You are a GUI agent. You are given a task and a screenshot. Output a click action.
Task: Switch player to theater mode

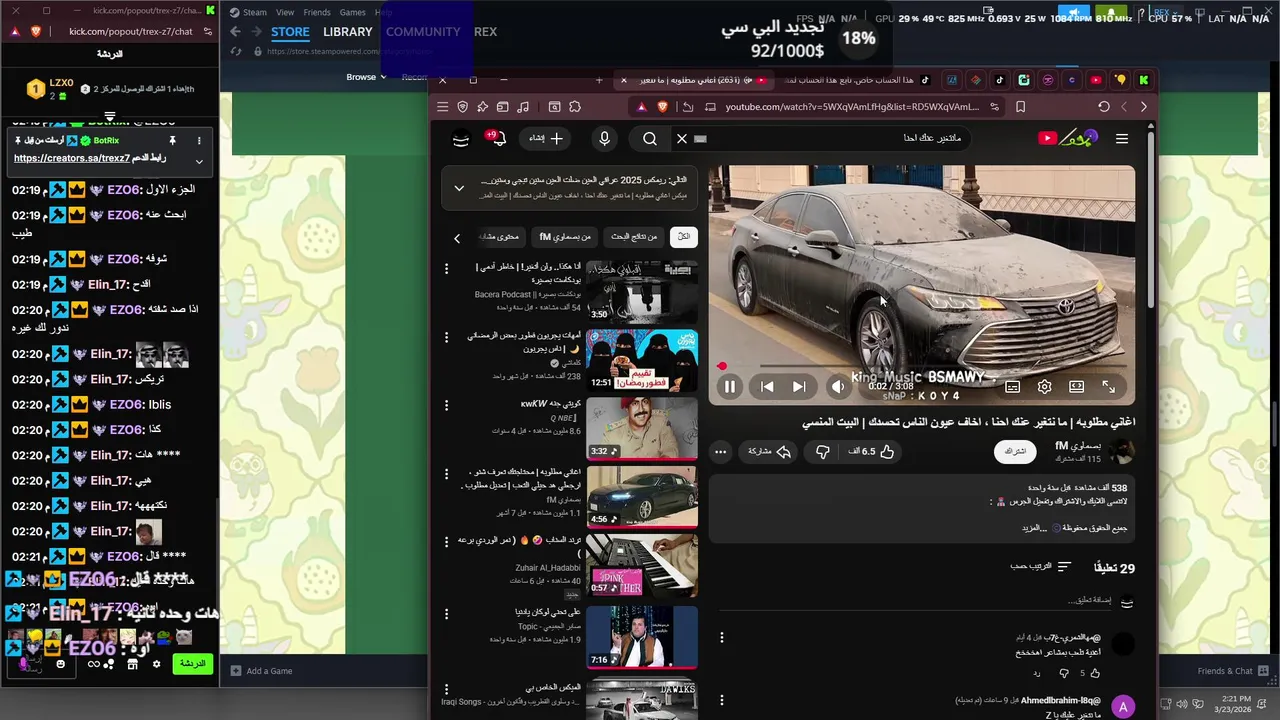point(1076,386)
